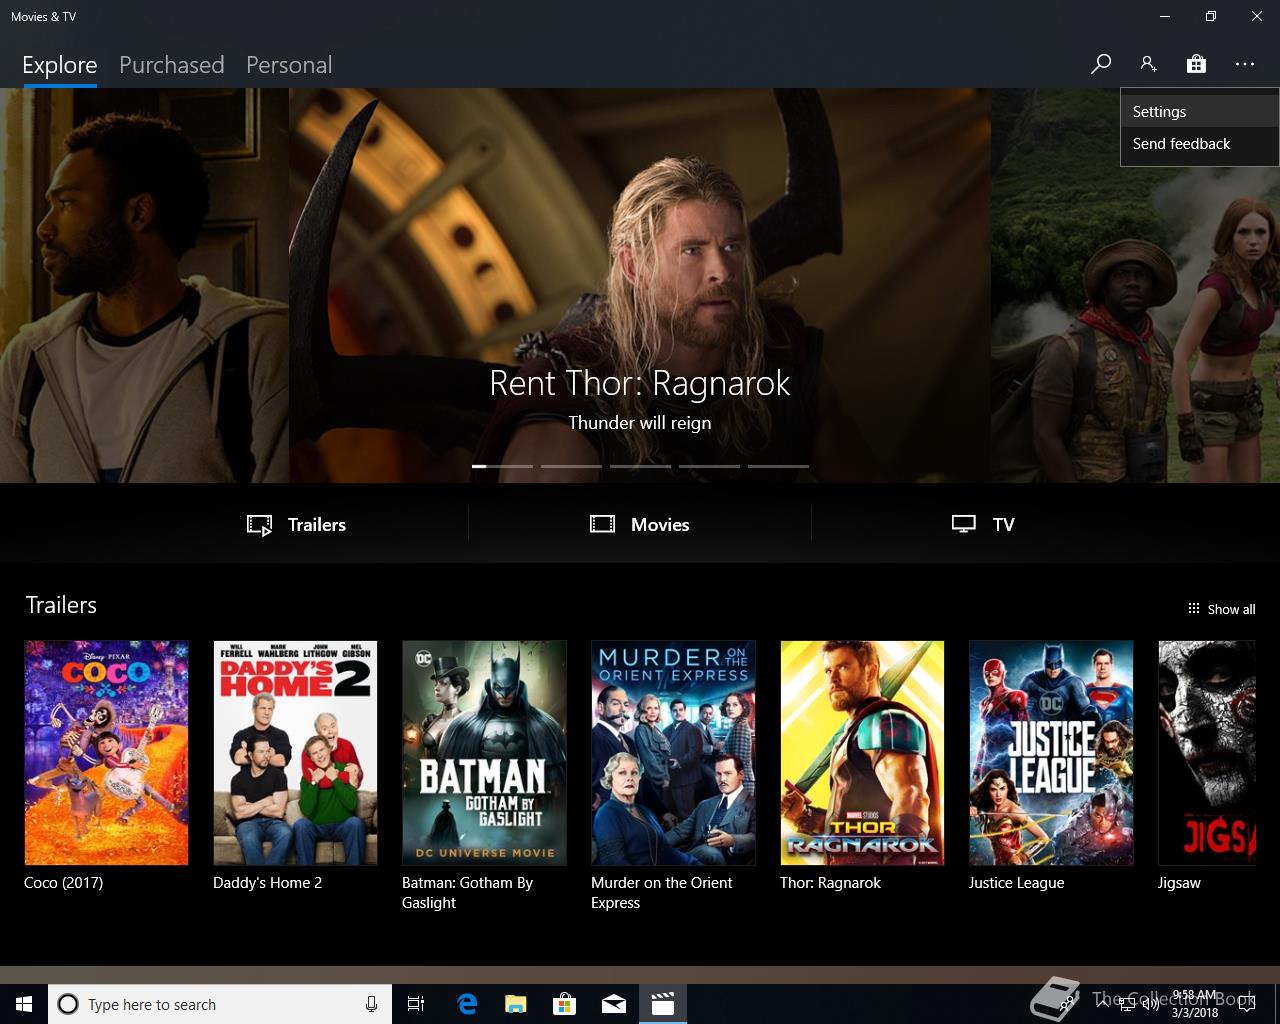
Task: Open Task View on the taskbar
Action: coord(416,1004)
